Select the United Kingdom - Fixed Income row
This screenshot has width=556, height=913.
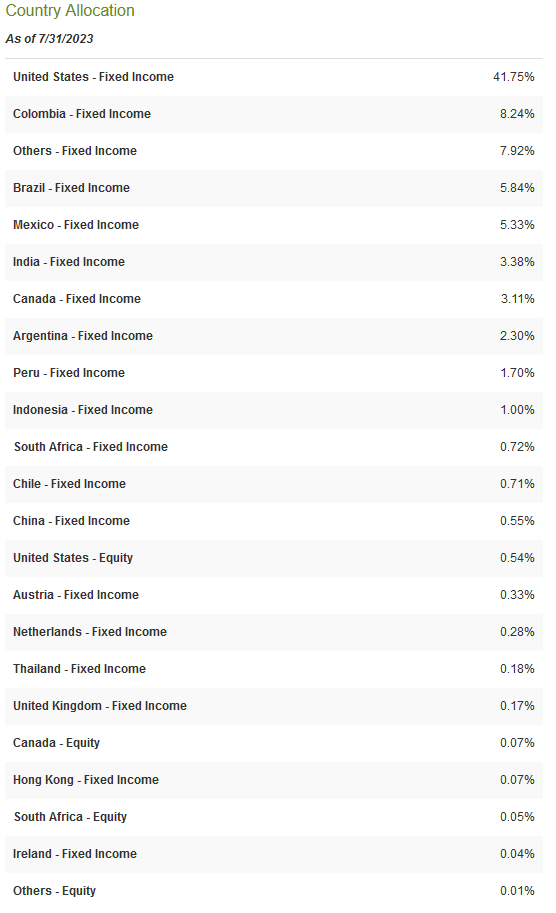coord(274,706)
